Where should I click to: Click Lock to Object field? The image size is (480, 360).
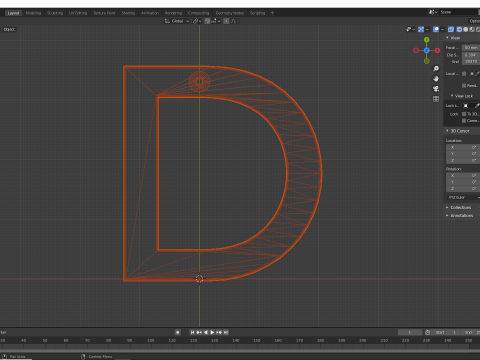point(468,106)
